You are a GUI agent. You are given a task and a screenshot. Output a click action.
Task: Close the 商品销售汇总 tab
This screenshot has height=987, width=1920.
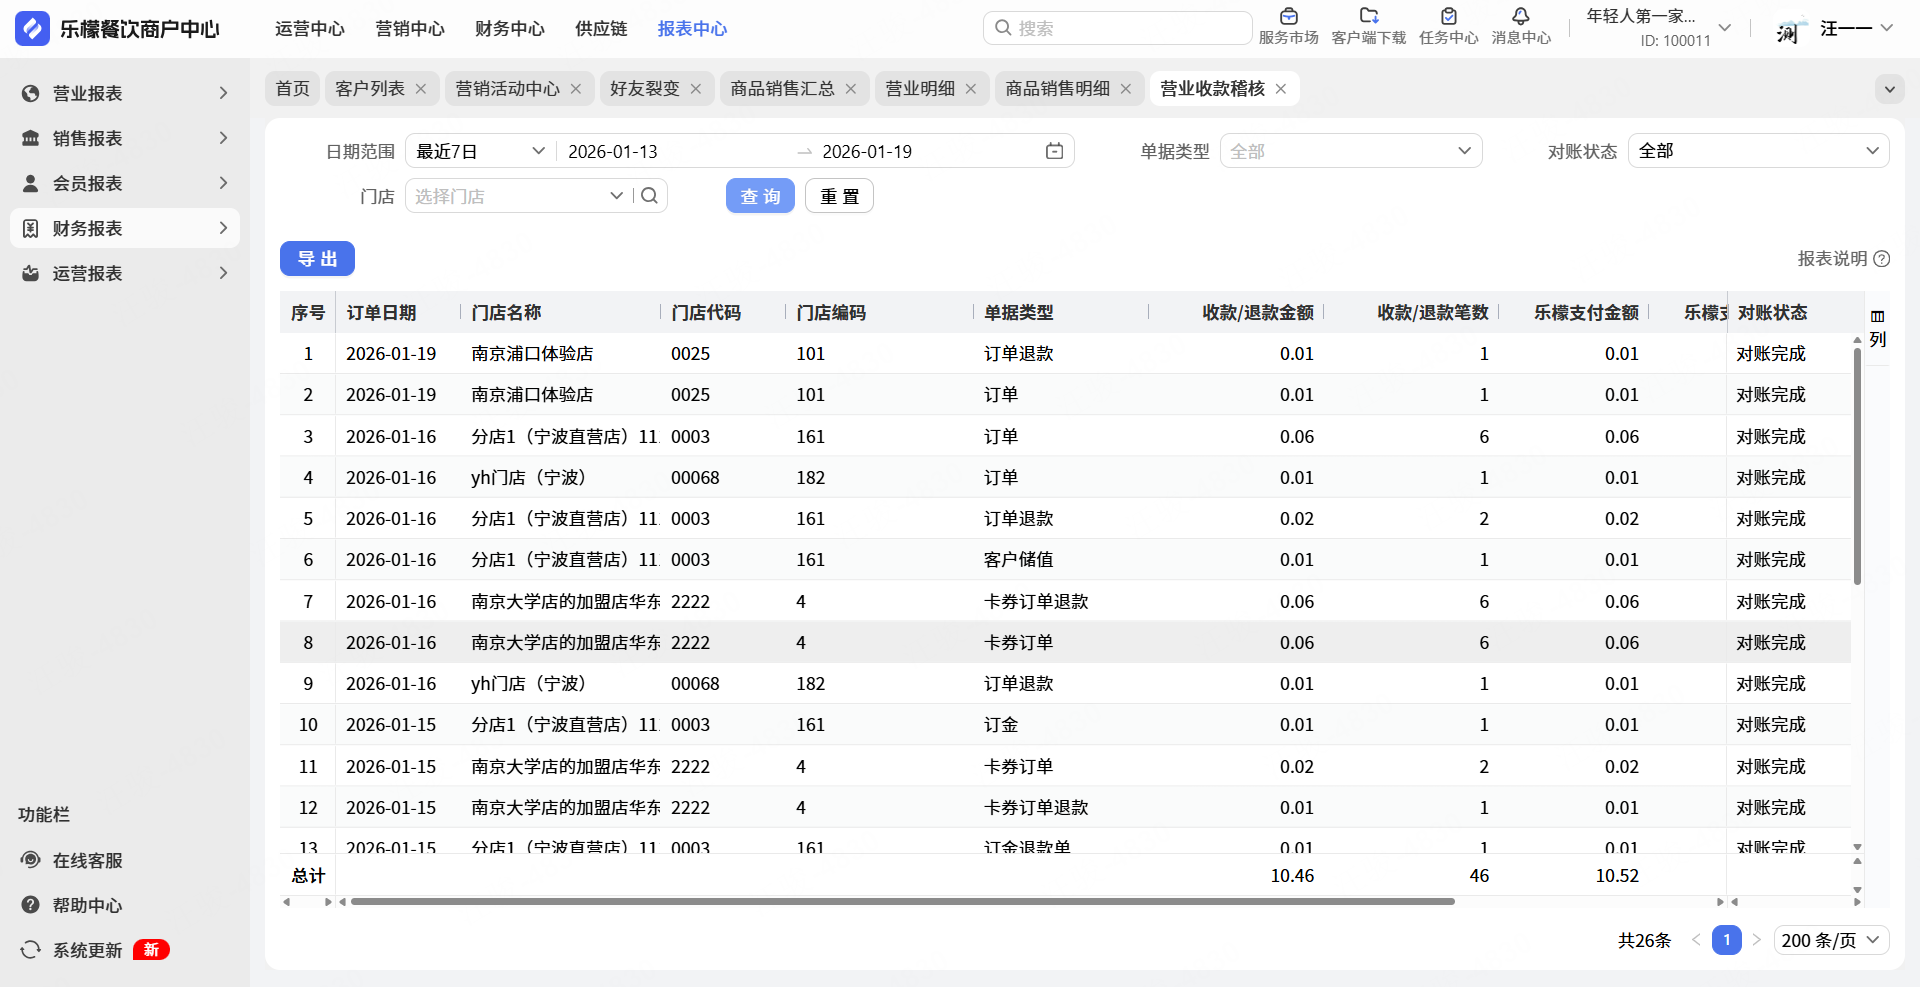[851, 89]
